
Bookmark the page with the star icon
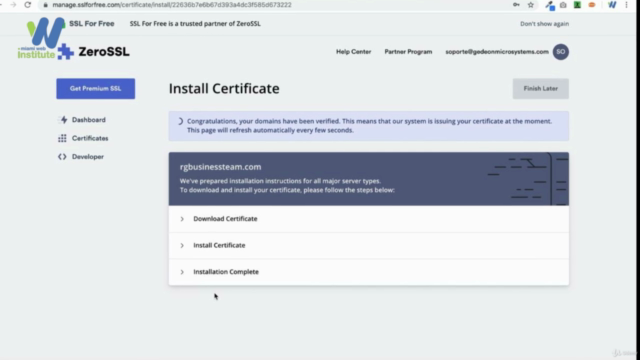click(531, 5)
